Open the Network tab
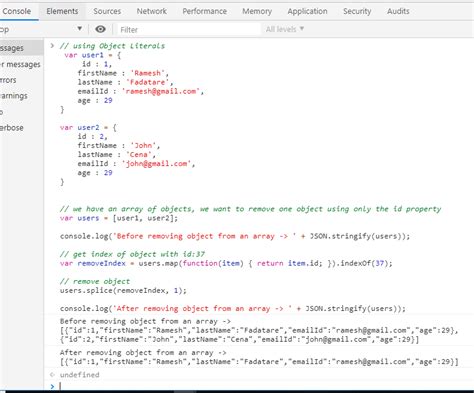 (151, 11)
